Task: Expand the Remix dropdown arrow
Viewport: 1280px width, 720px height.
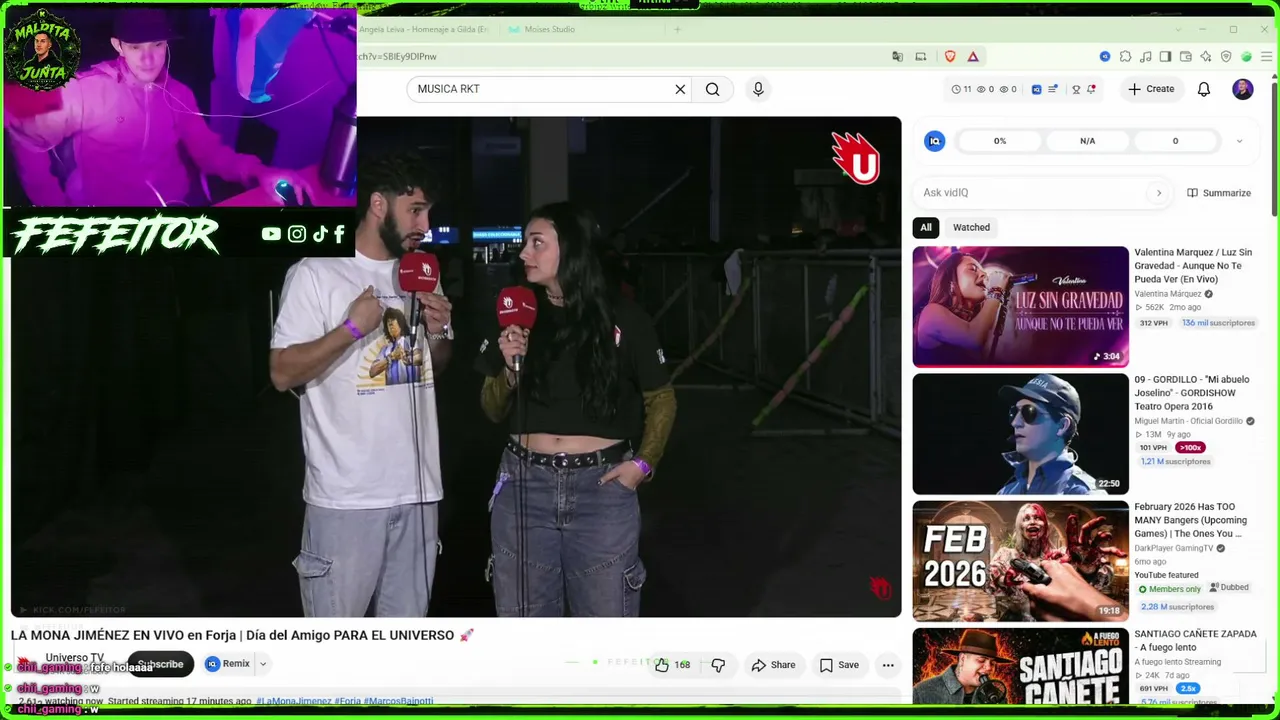Action: point(263,664)
